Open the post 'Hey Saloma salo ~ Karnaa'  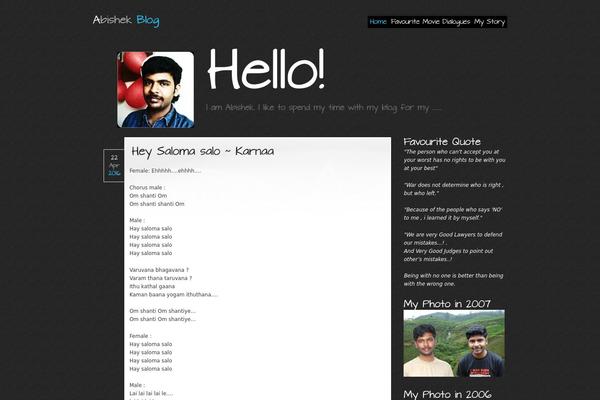coord(202,151)
